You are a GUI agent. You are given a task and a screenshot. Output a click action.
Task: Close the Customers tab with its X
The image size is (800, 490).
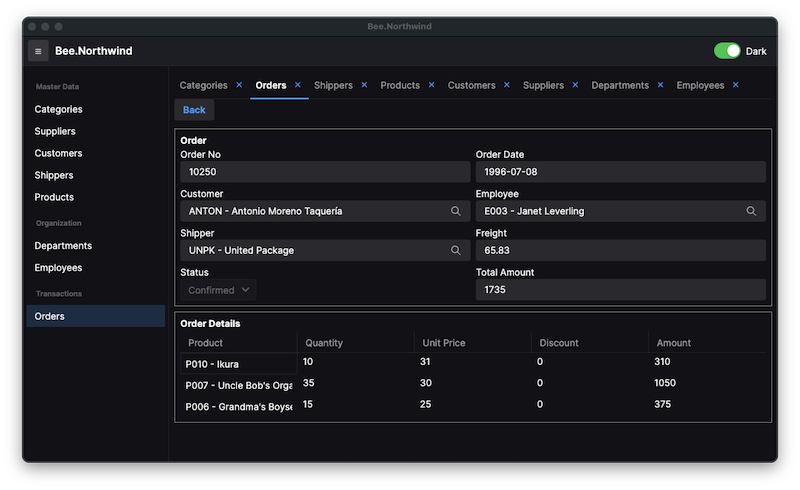[507, 85]
